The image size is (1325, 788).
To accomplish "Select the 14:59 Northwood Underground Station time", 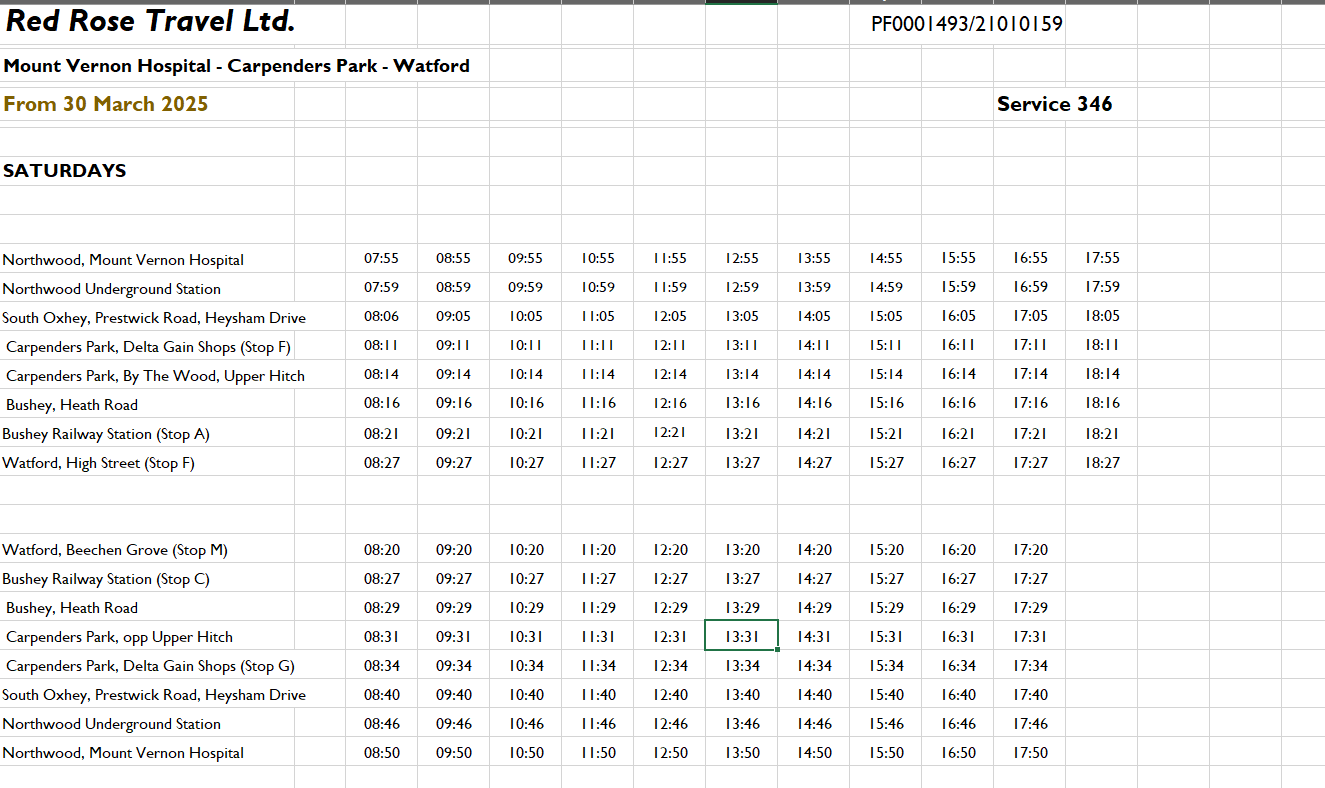I will tap(886, 287).
